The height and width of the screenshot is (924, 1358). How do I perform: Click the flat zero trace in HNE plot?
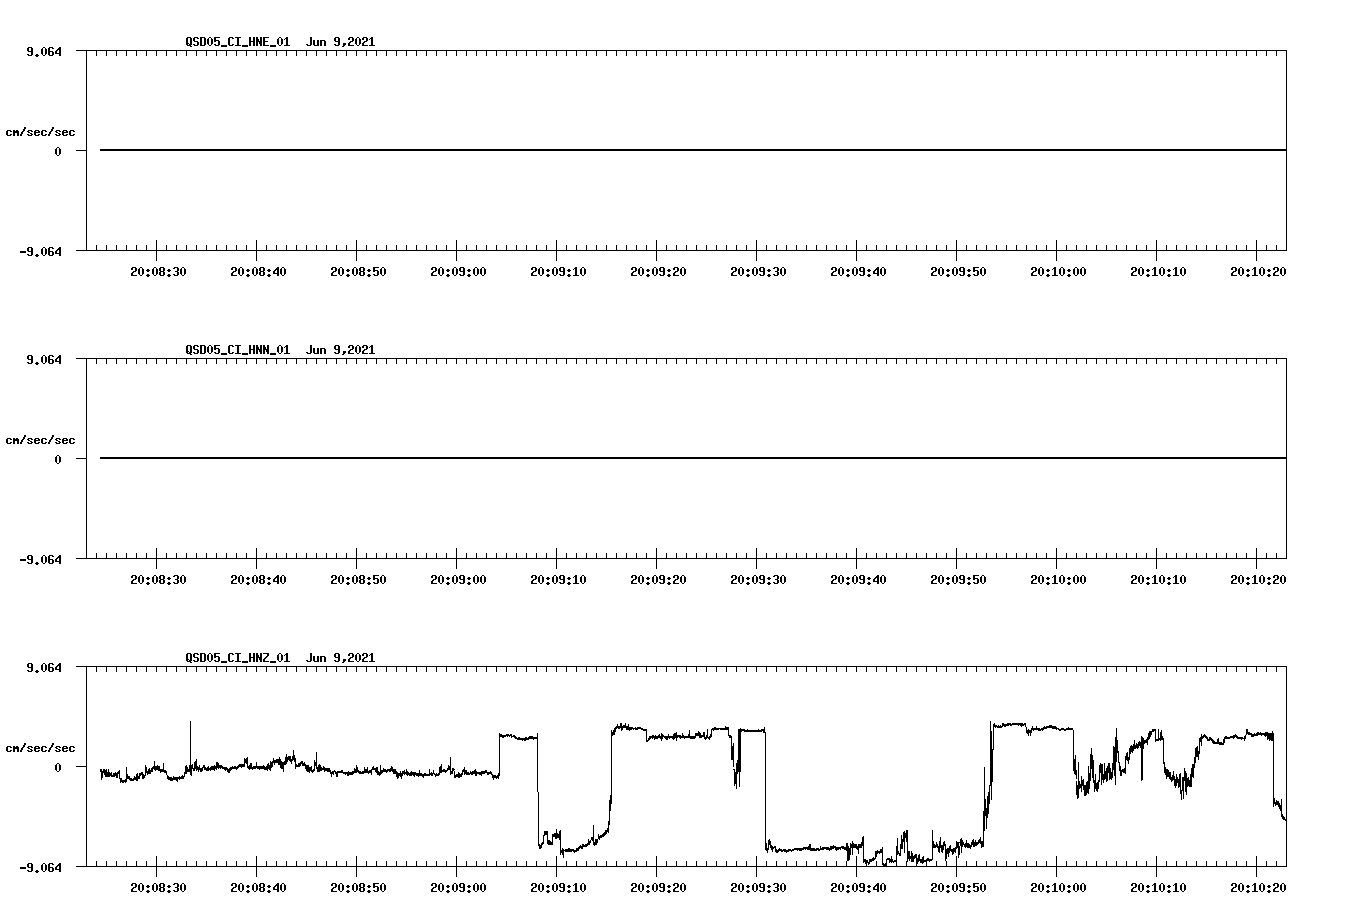click(x=693, y=150)
